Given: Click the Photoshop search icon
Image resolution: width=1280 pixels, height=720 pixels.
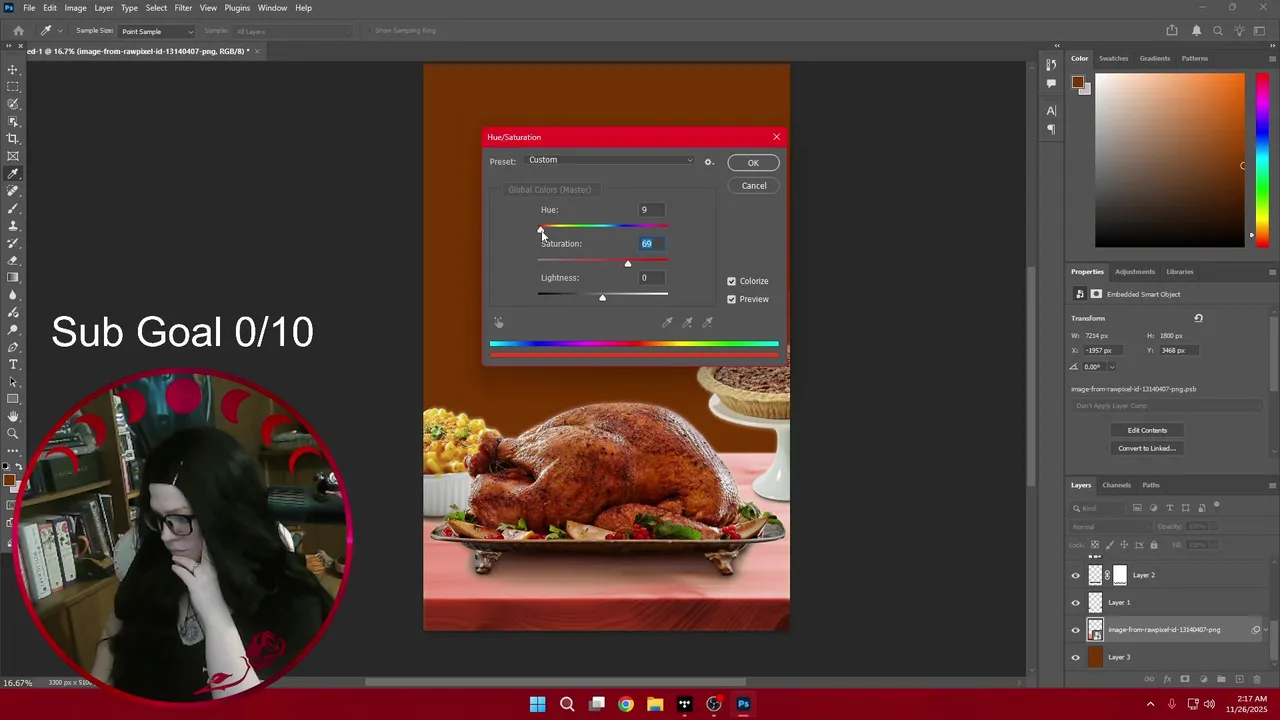Looking at the screenshot, I should click(x=1218, y=31).
